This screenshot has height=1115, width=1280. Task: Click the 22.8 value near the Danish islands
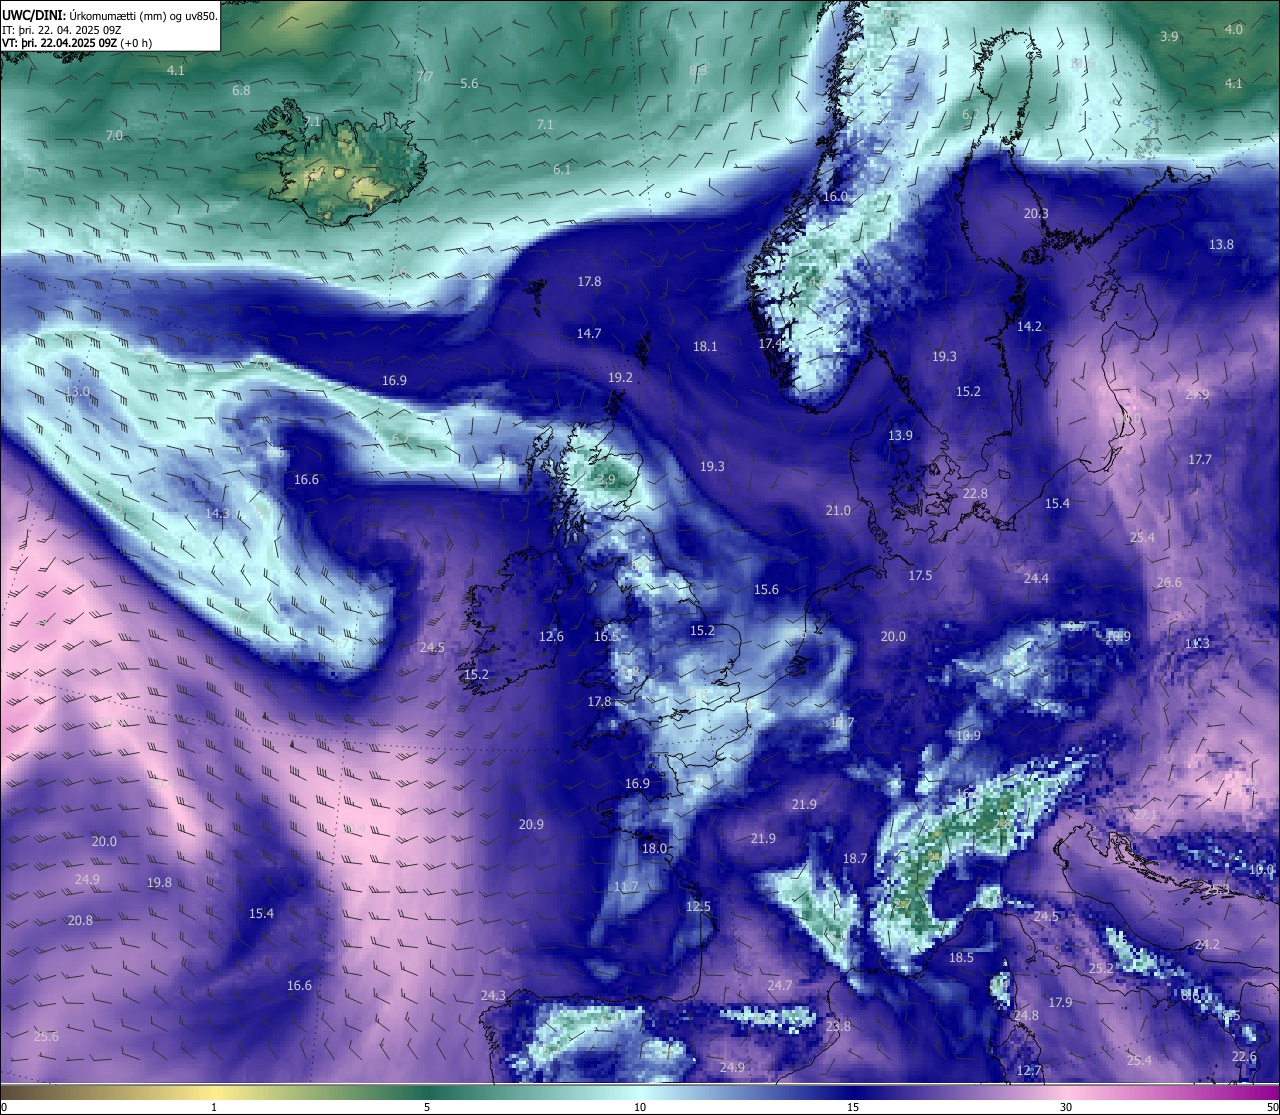[x=975, y=494]
